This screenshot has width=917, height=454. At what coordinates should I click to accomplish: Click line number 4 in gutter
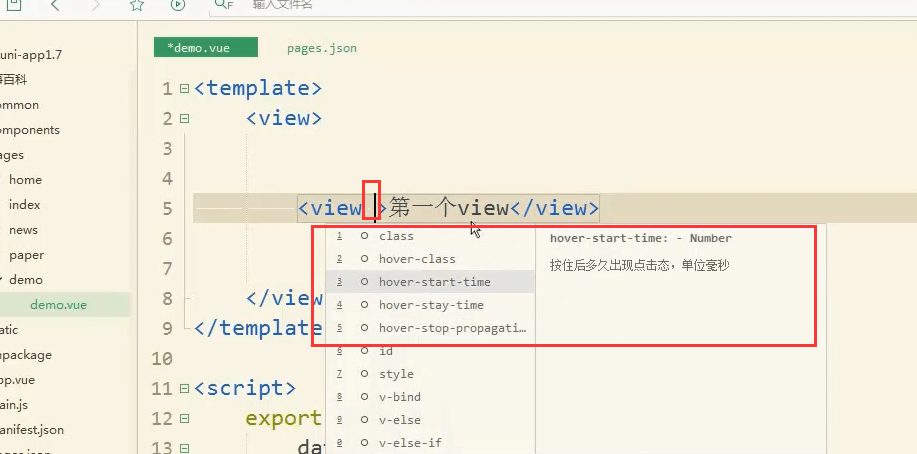pyautogui.click(x=167, y=178)
